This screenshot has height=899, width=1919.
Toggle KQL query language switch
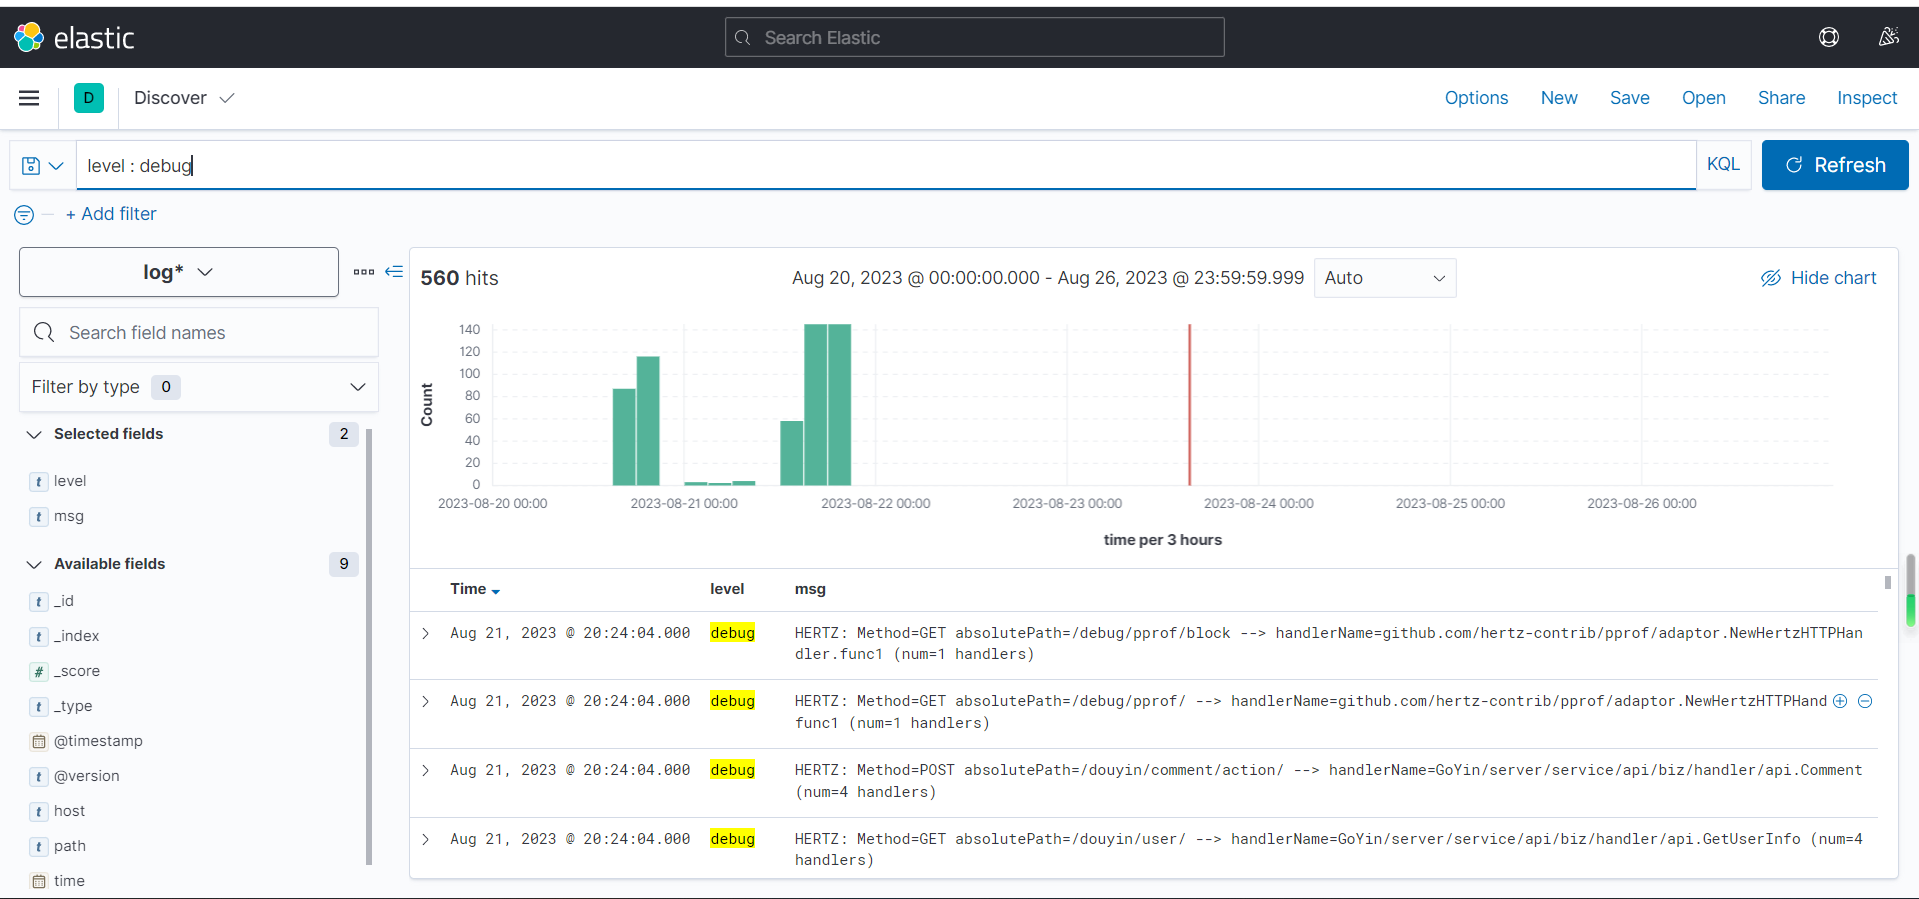coord(1723,165)
